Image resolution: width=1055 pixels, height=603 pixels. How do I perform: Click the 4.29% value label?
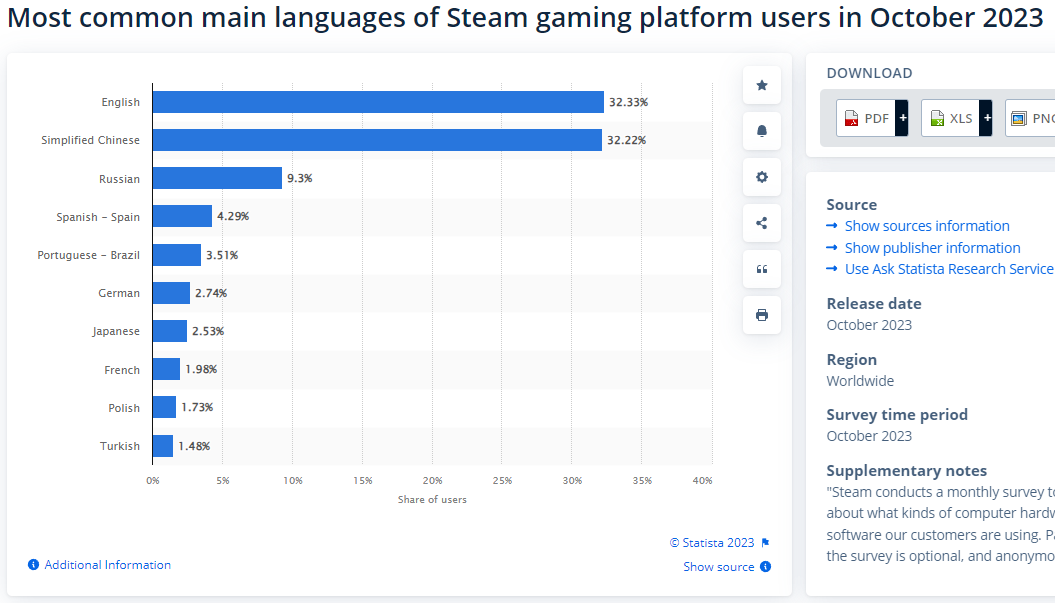(233, 216)
